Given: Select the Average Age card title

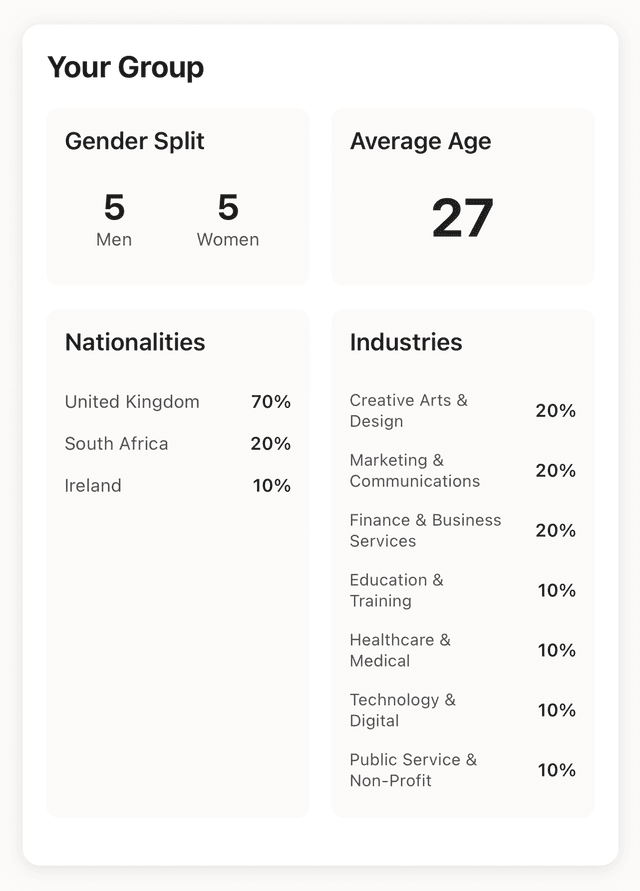Looking at the screenshot, I should (420, 141).
